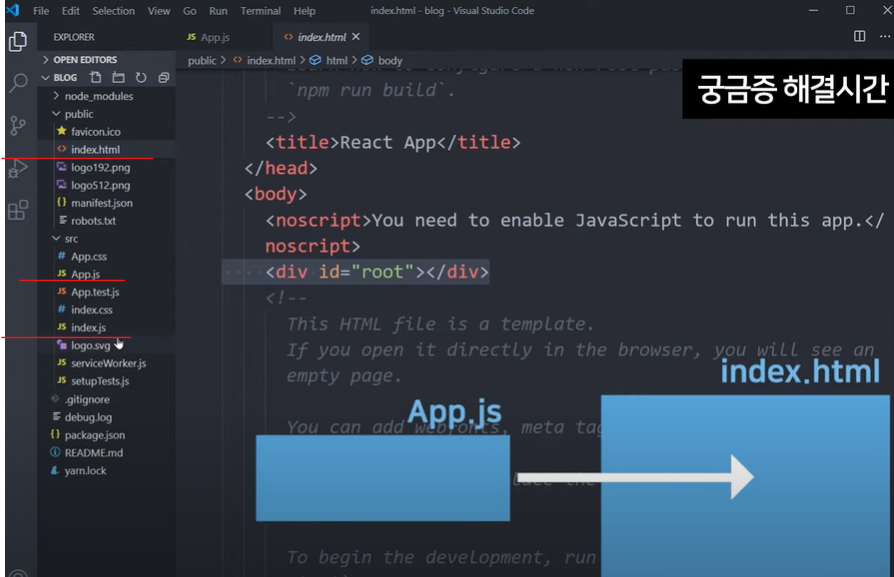The image size is (894, 577).
Task: Click the div id="root" code line
Action: [377, 272]
